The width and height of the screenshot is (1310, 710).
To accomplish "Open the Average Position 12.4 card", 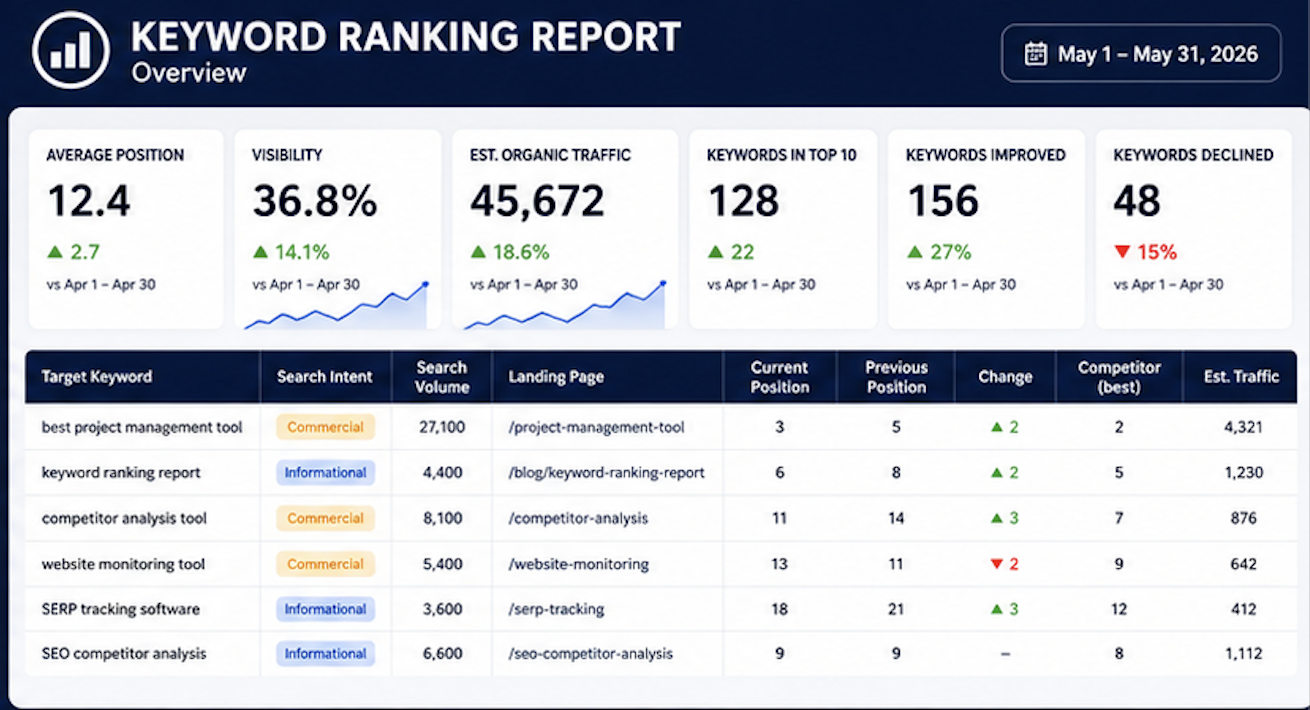I will tap(126, 229).
